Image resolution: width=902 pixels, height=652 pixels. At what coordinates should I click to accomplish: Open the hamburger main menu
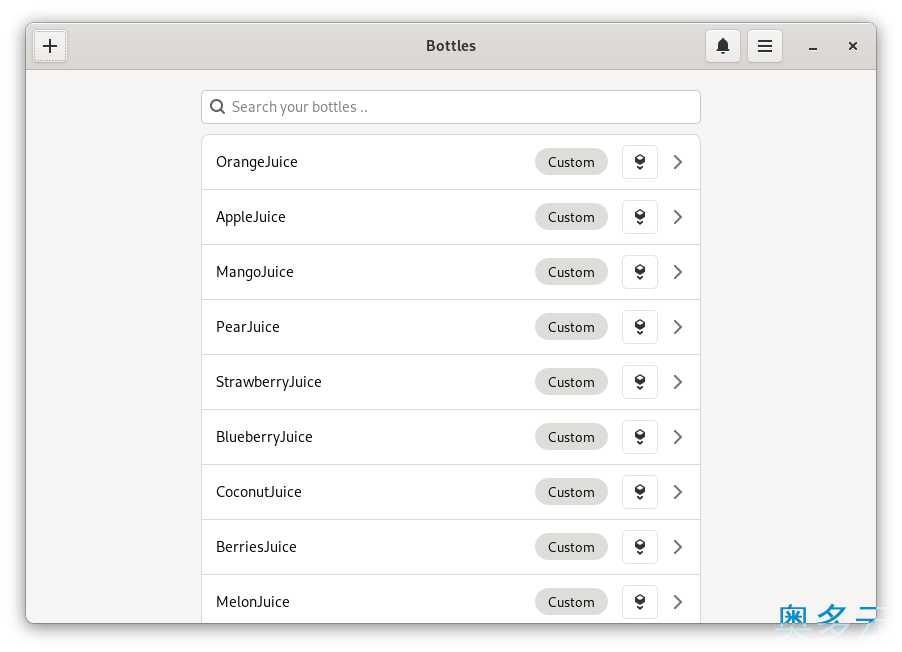pyautogui.click(x=765, y=46)
